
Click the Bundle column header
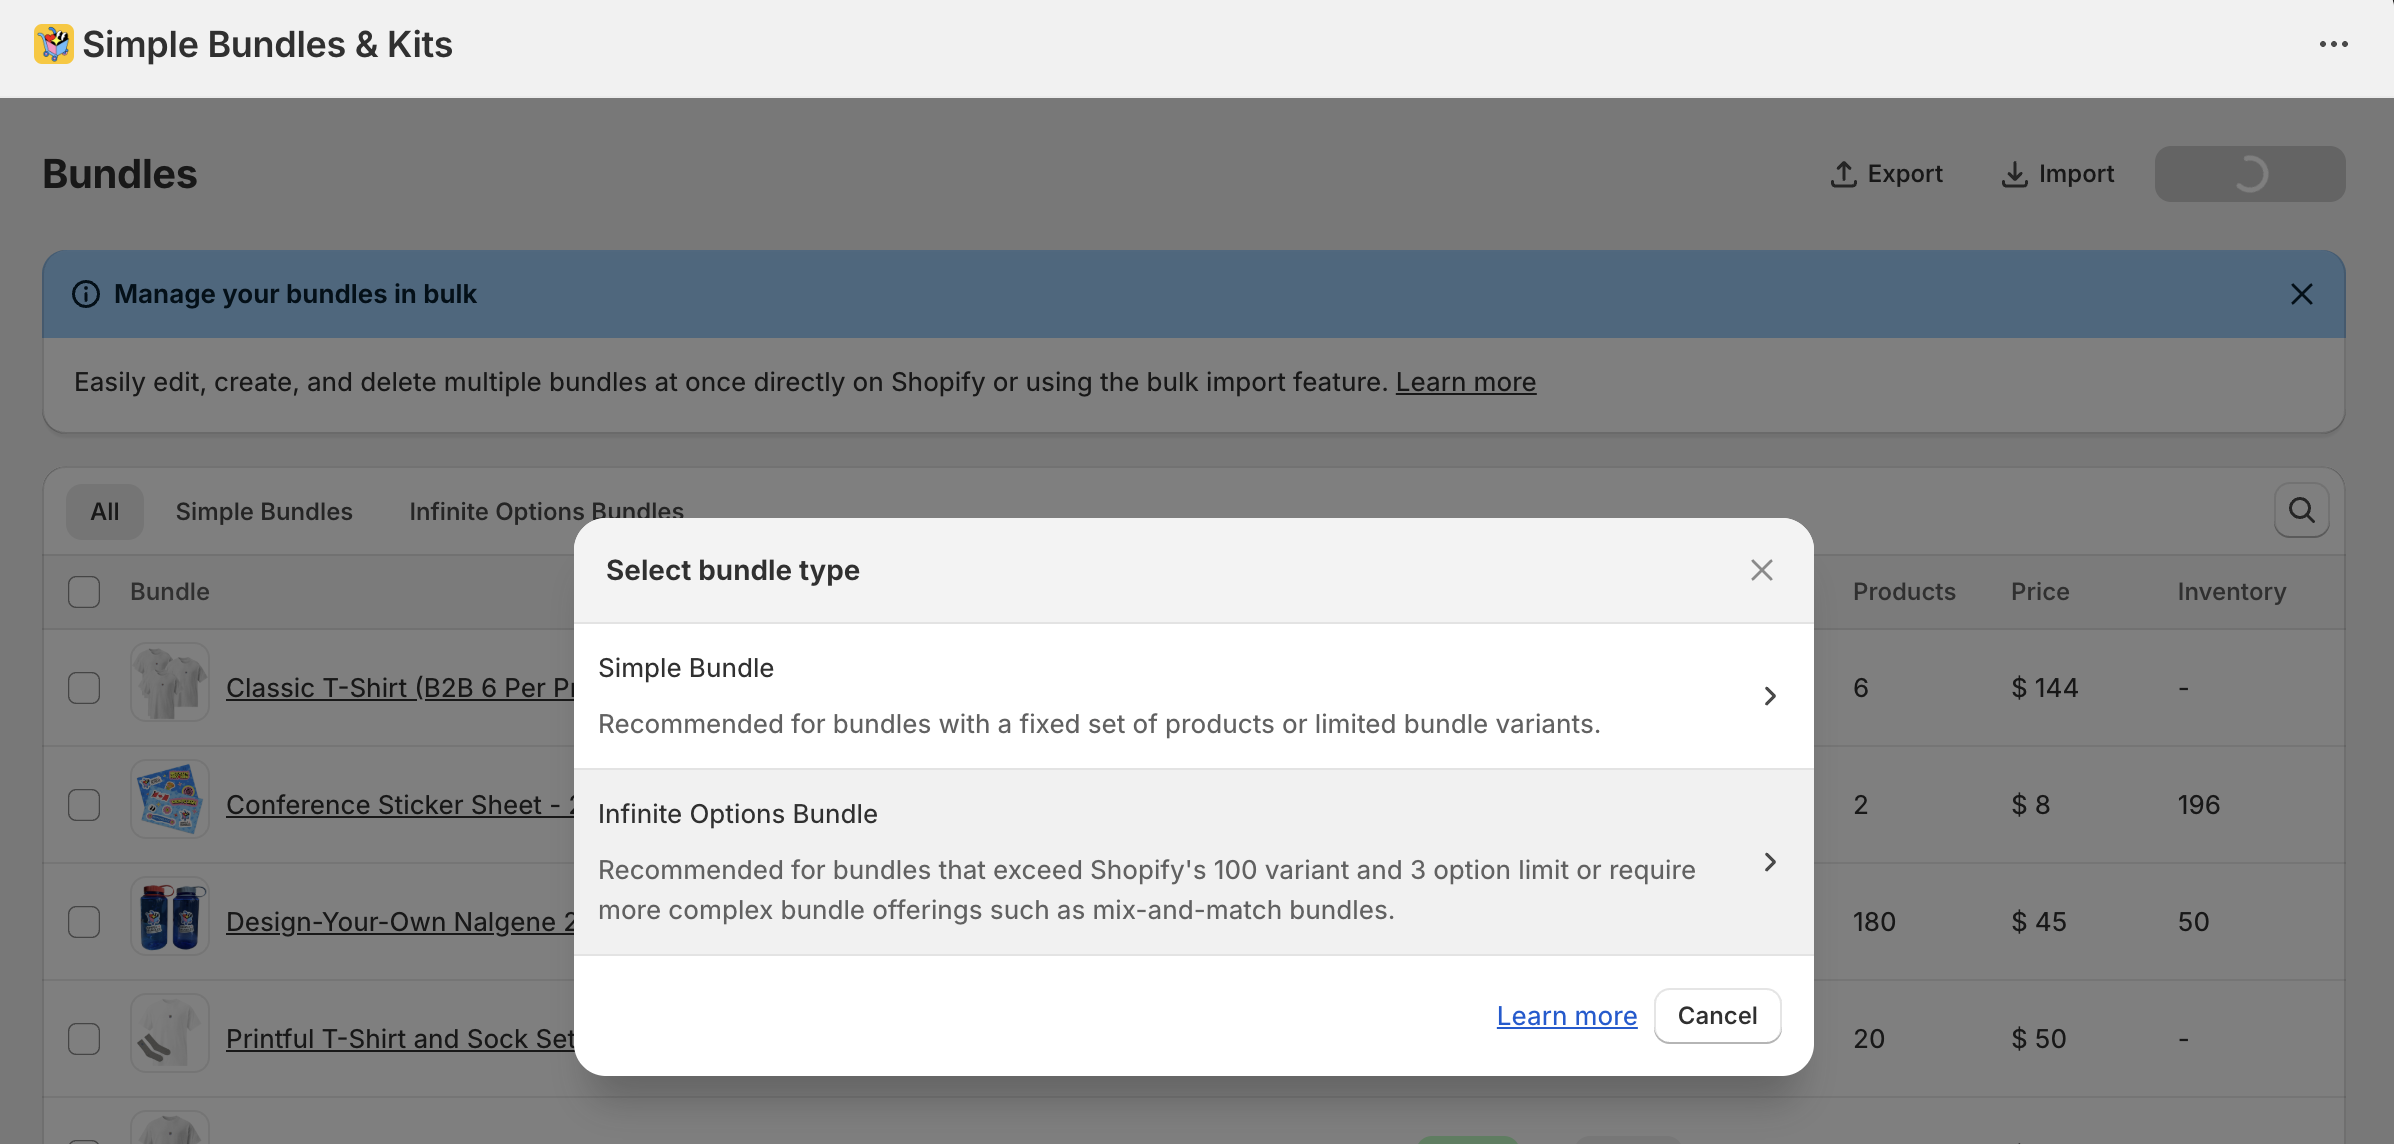[170, 592]
